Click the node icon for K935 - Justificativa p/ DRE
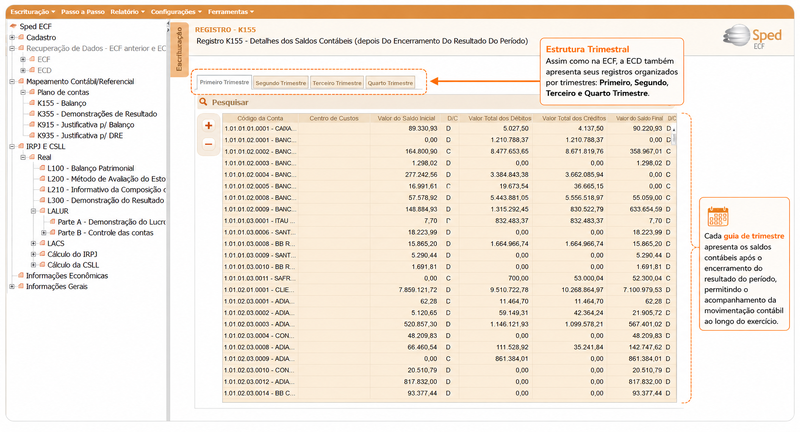This screenshot has height=432, width=800. coord(32,135)
